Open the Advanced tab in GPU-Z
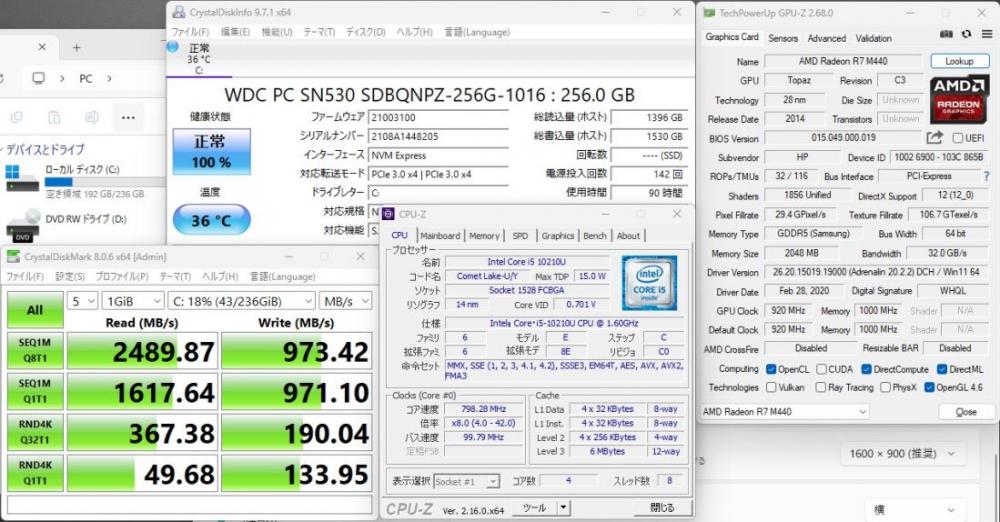The image size is (1000, 522). [x=827, y=38]
